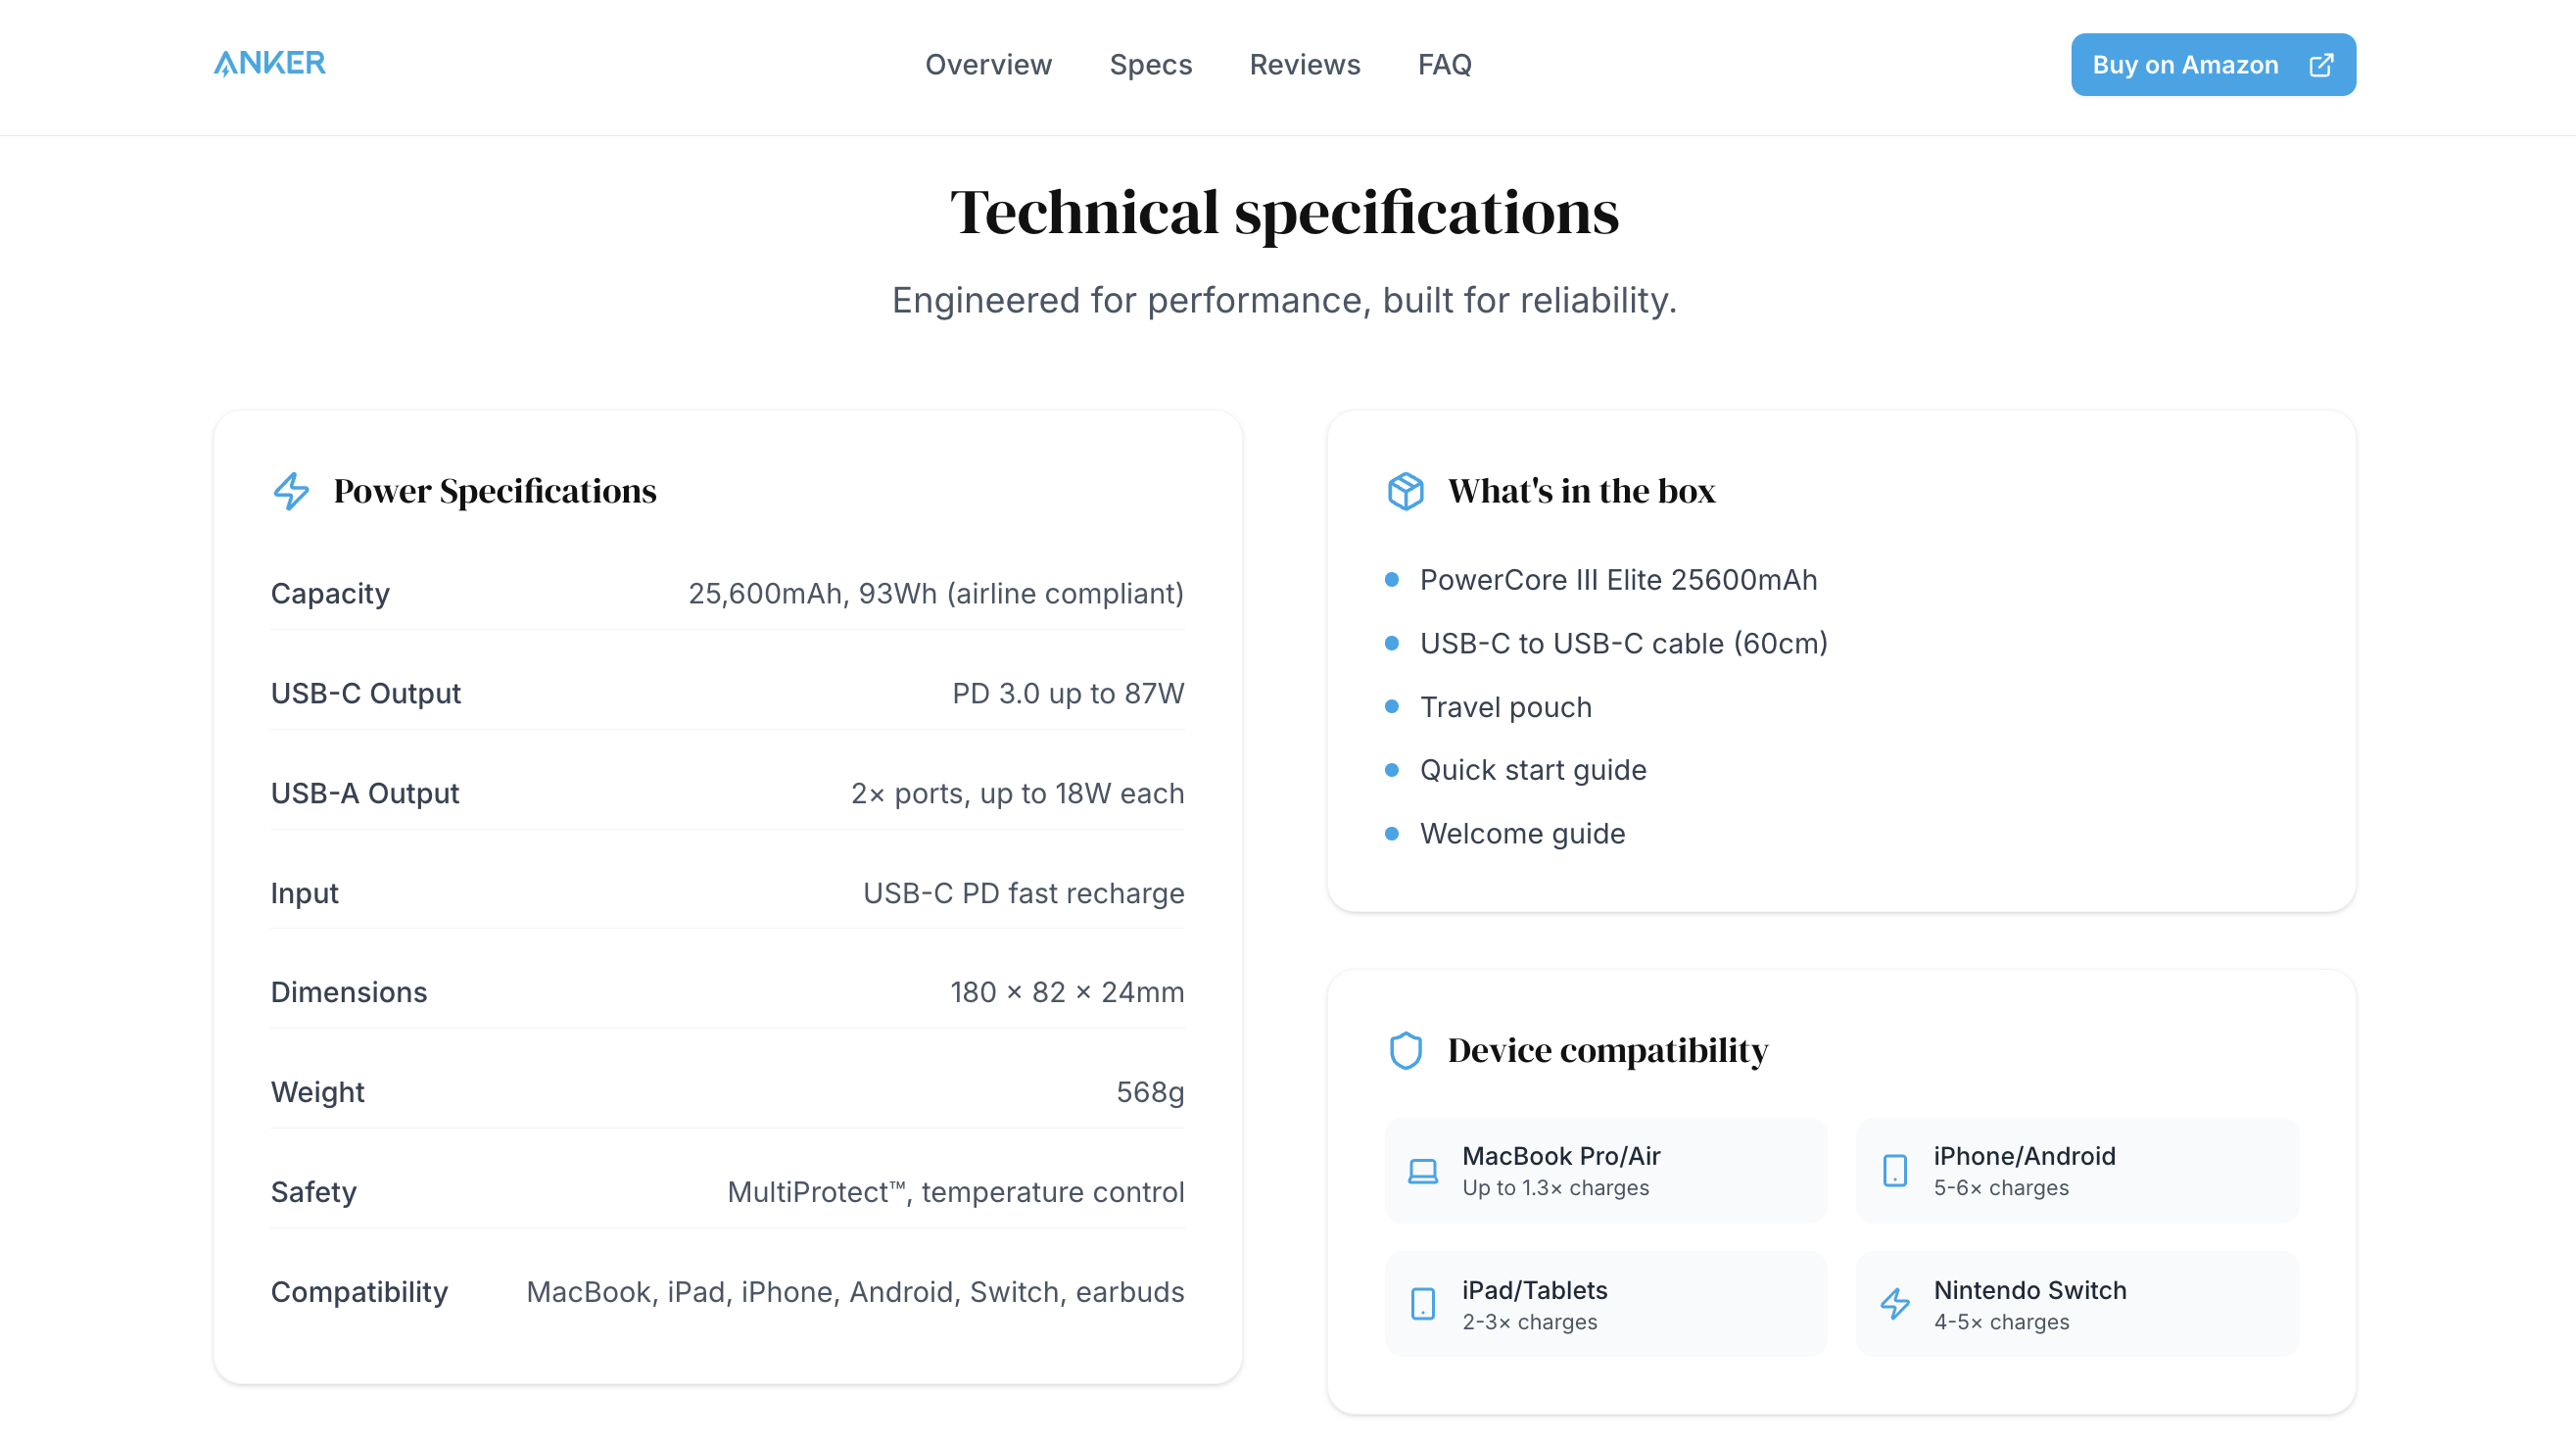The image size is (2576, 1442).
Task: Click the box package icon
Action: [x=1405, y=491]
